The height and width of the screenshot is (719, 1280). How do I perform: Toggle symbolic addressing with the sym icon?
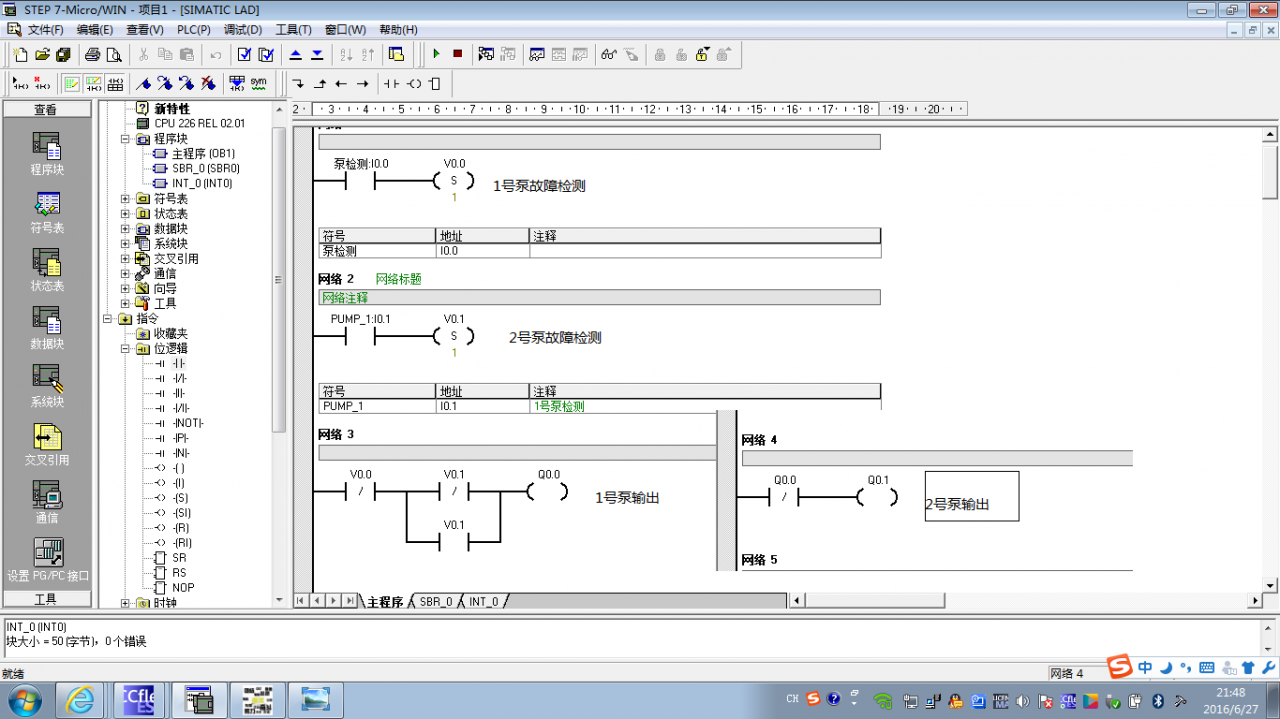coord(259,83)
